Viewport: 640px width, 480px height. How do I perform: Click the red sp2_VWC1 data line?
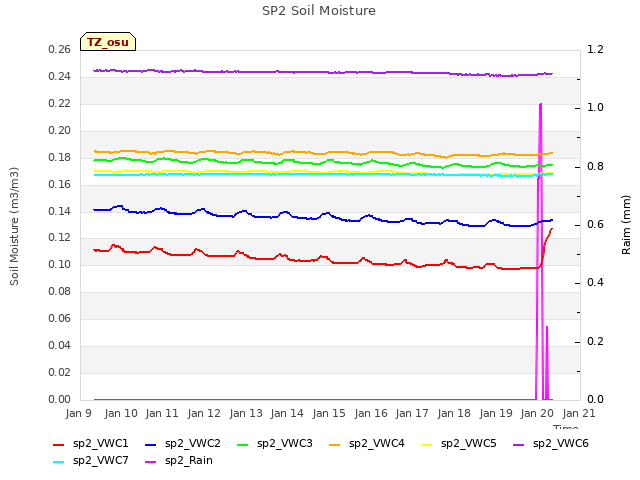(x=322, y=257)
